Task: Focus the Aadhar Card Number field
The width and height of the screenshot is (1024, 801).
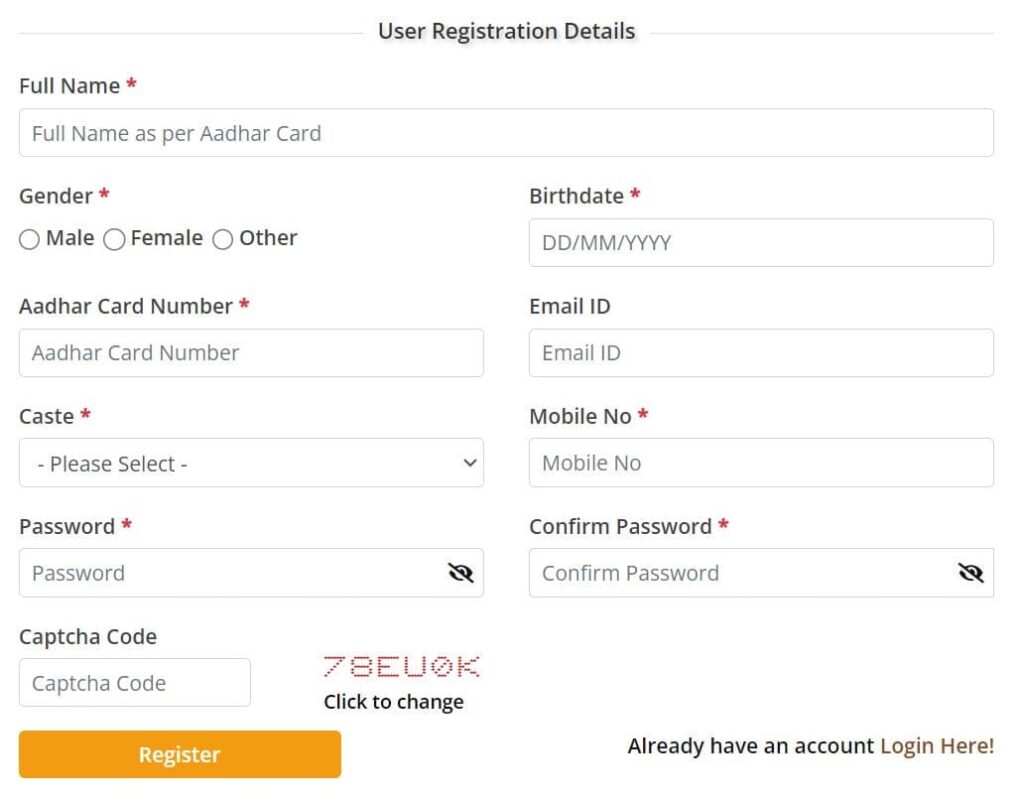Action: (x=251, y=353)
